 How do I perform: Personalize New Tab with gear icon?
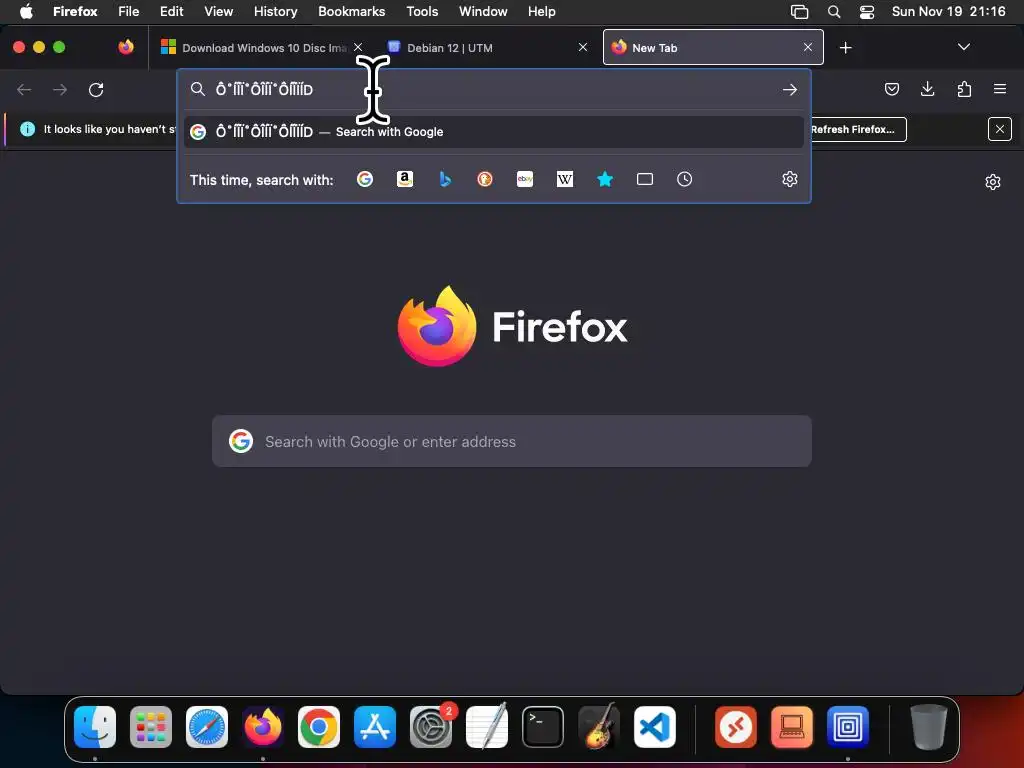993,182
